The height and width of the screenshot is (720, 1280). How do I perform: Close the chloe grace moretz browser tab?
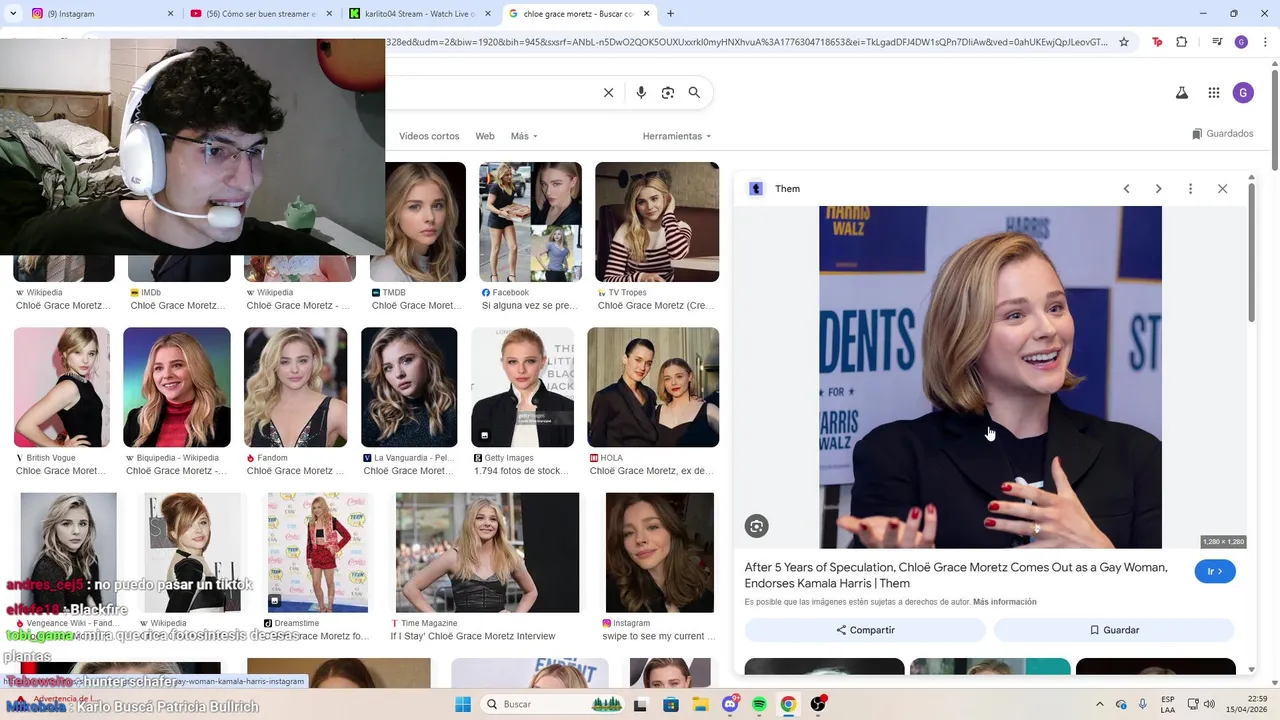pos(647,14)
